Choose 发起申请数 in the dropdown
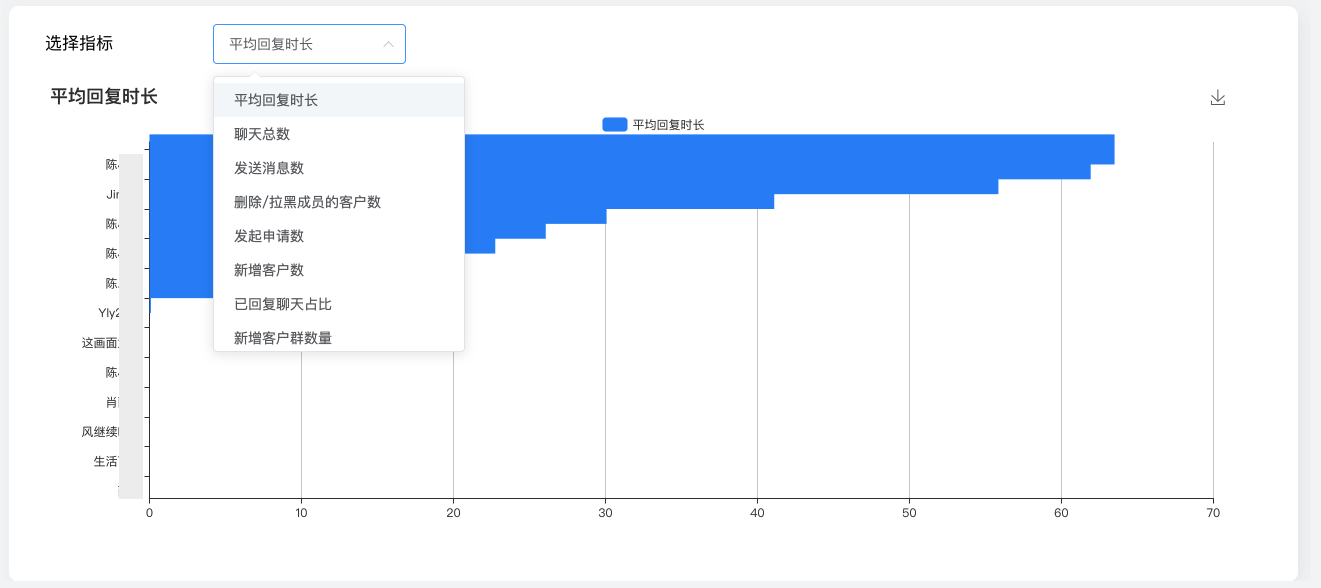The image size is (1321, 588). [269, 236]
